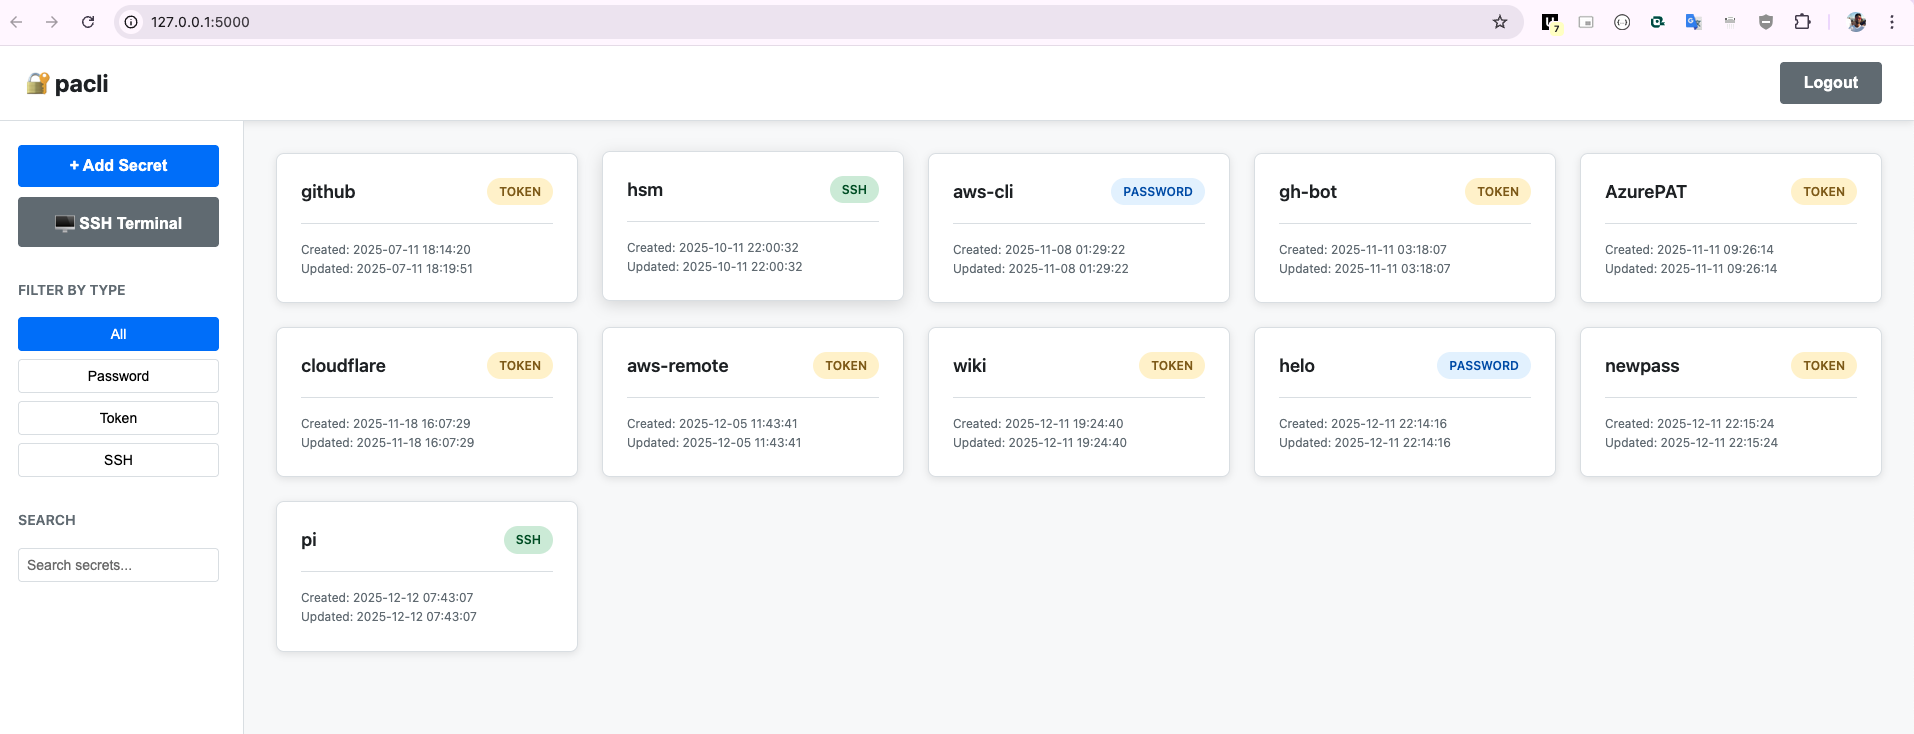Filter secrets by Token type
Screen dimensions: 1914x734
(118, 418)
